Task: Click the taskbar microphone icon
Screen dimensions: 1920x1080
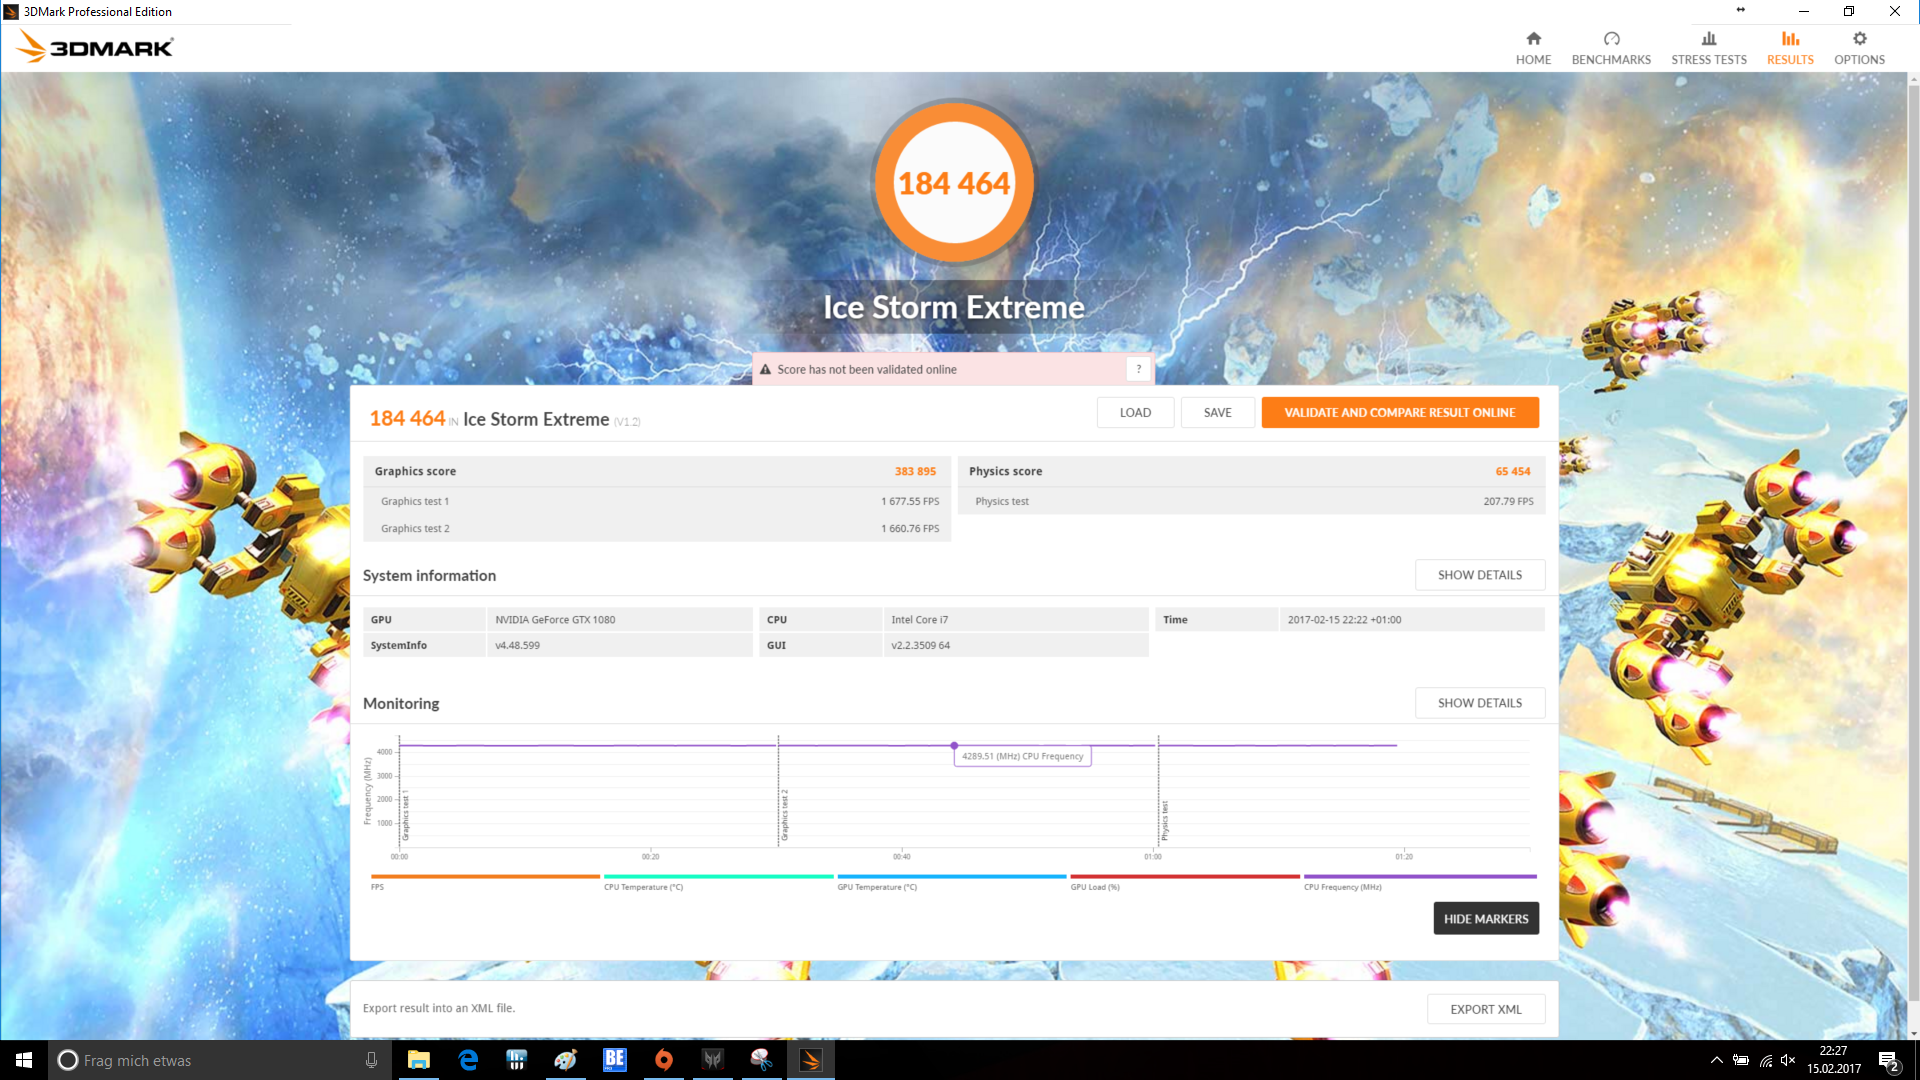Action: [371, 1060]
